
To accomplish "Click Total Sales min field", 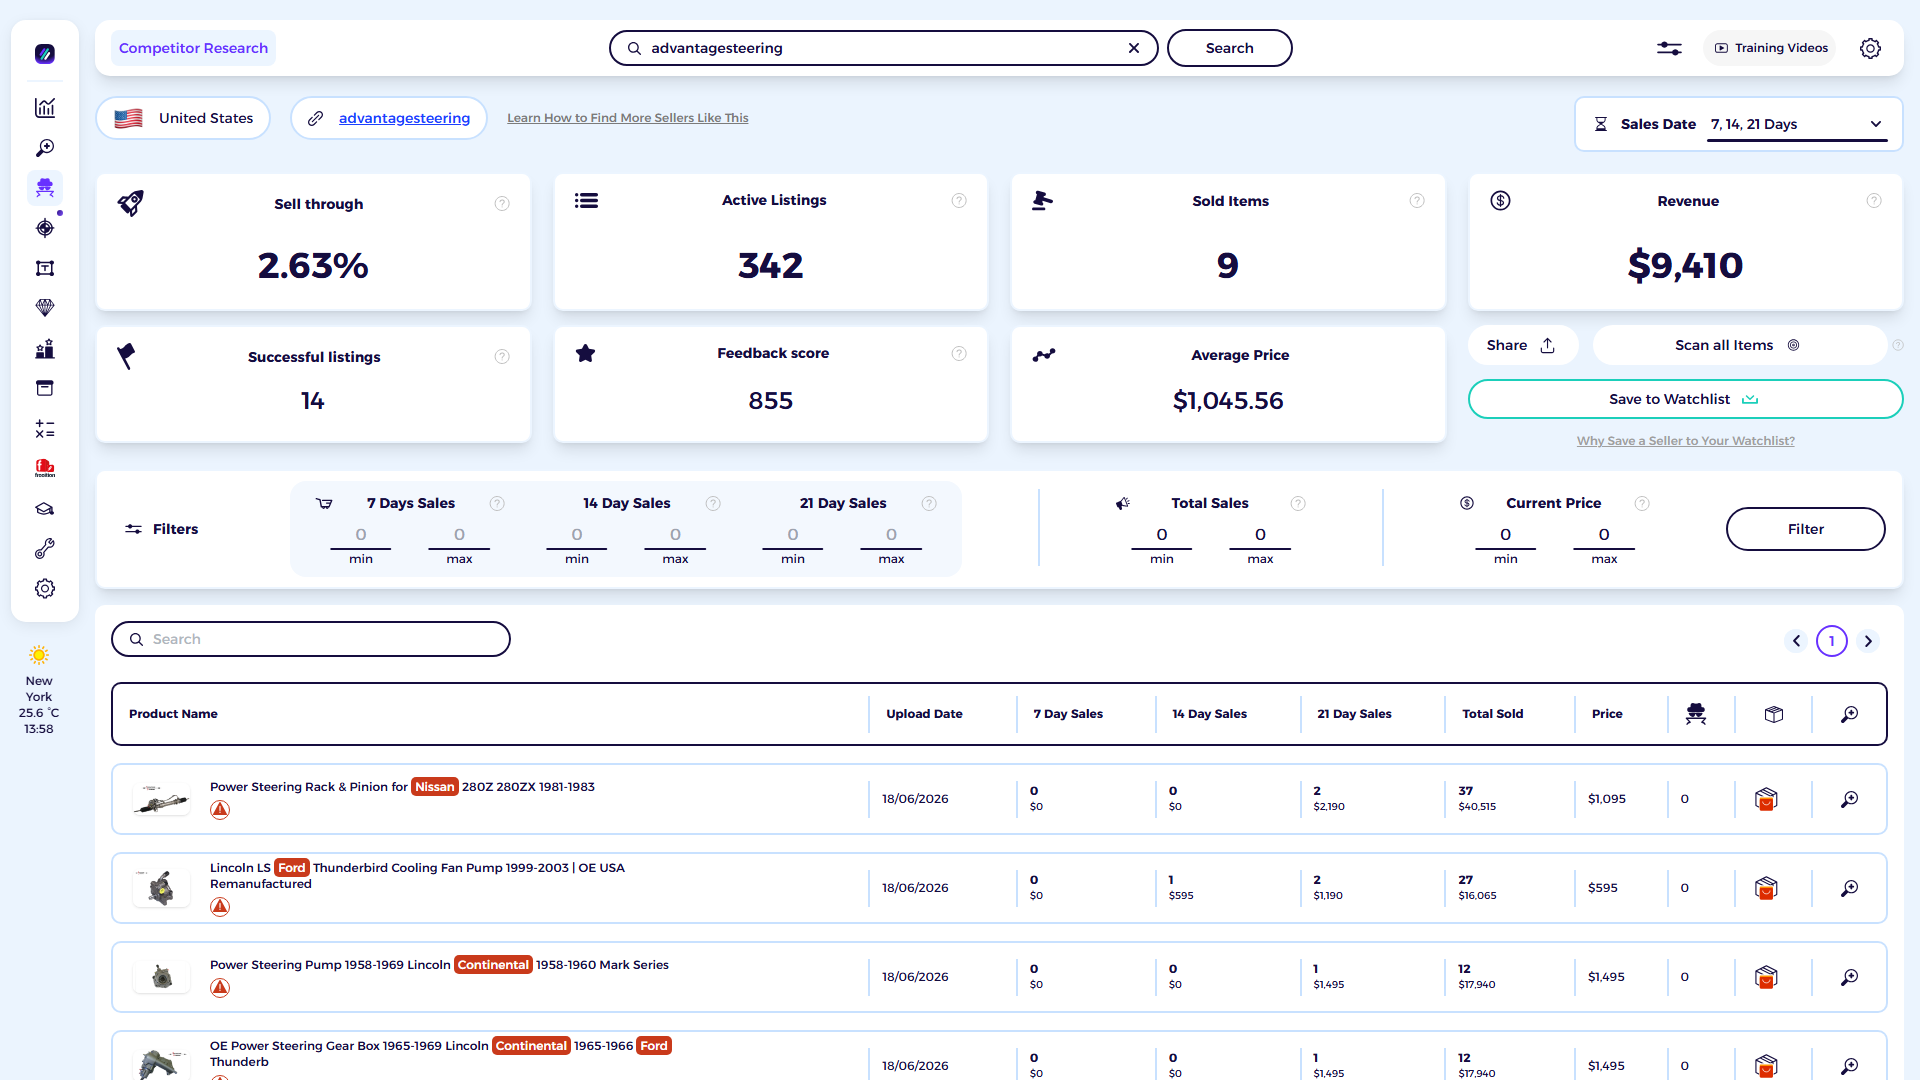I will (1162, 535).
